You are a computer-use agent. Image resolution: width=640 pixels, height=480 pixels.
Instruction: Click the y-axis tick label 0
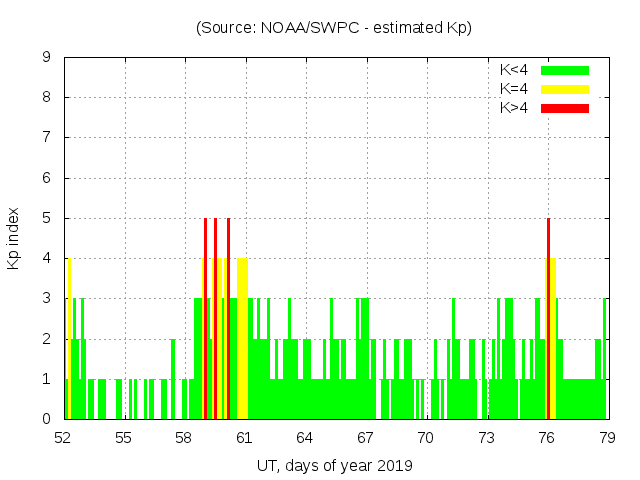[47, 419]
